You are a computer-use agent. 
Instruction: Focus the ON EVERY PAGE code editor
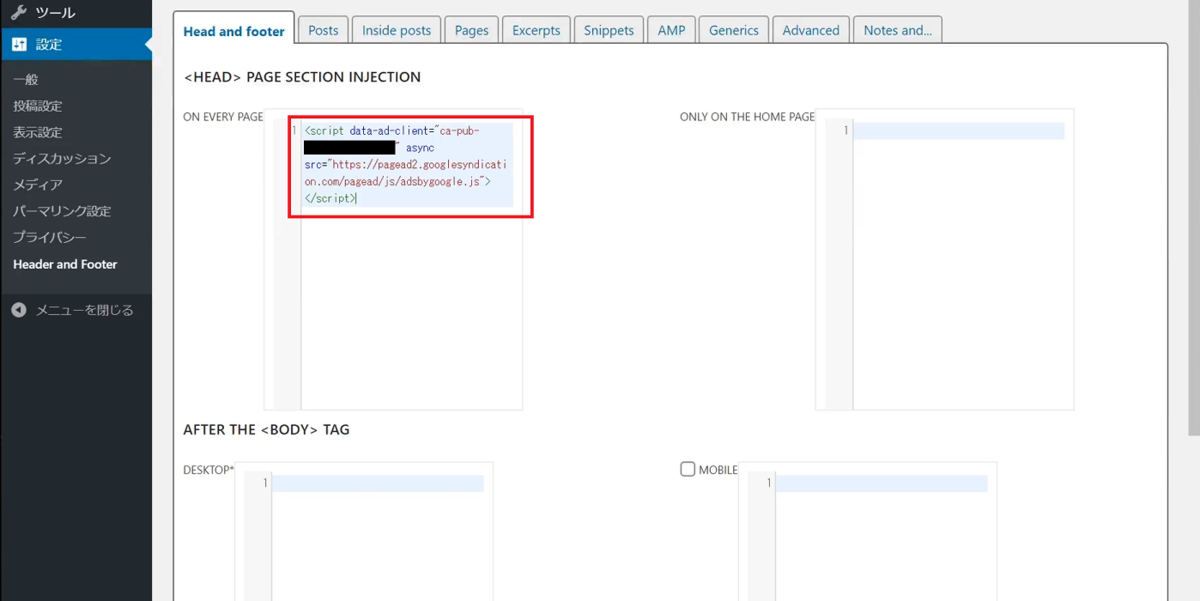[x=393, y=259]
